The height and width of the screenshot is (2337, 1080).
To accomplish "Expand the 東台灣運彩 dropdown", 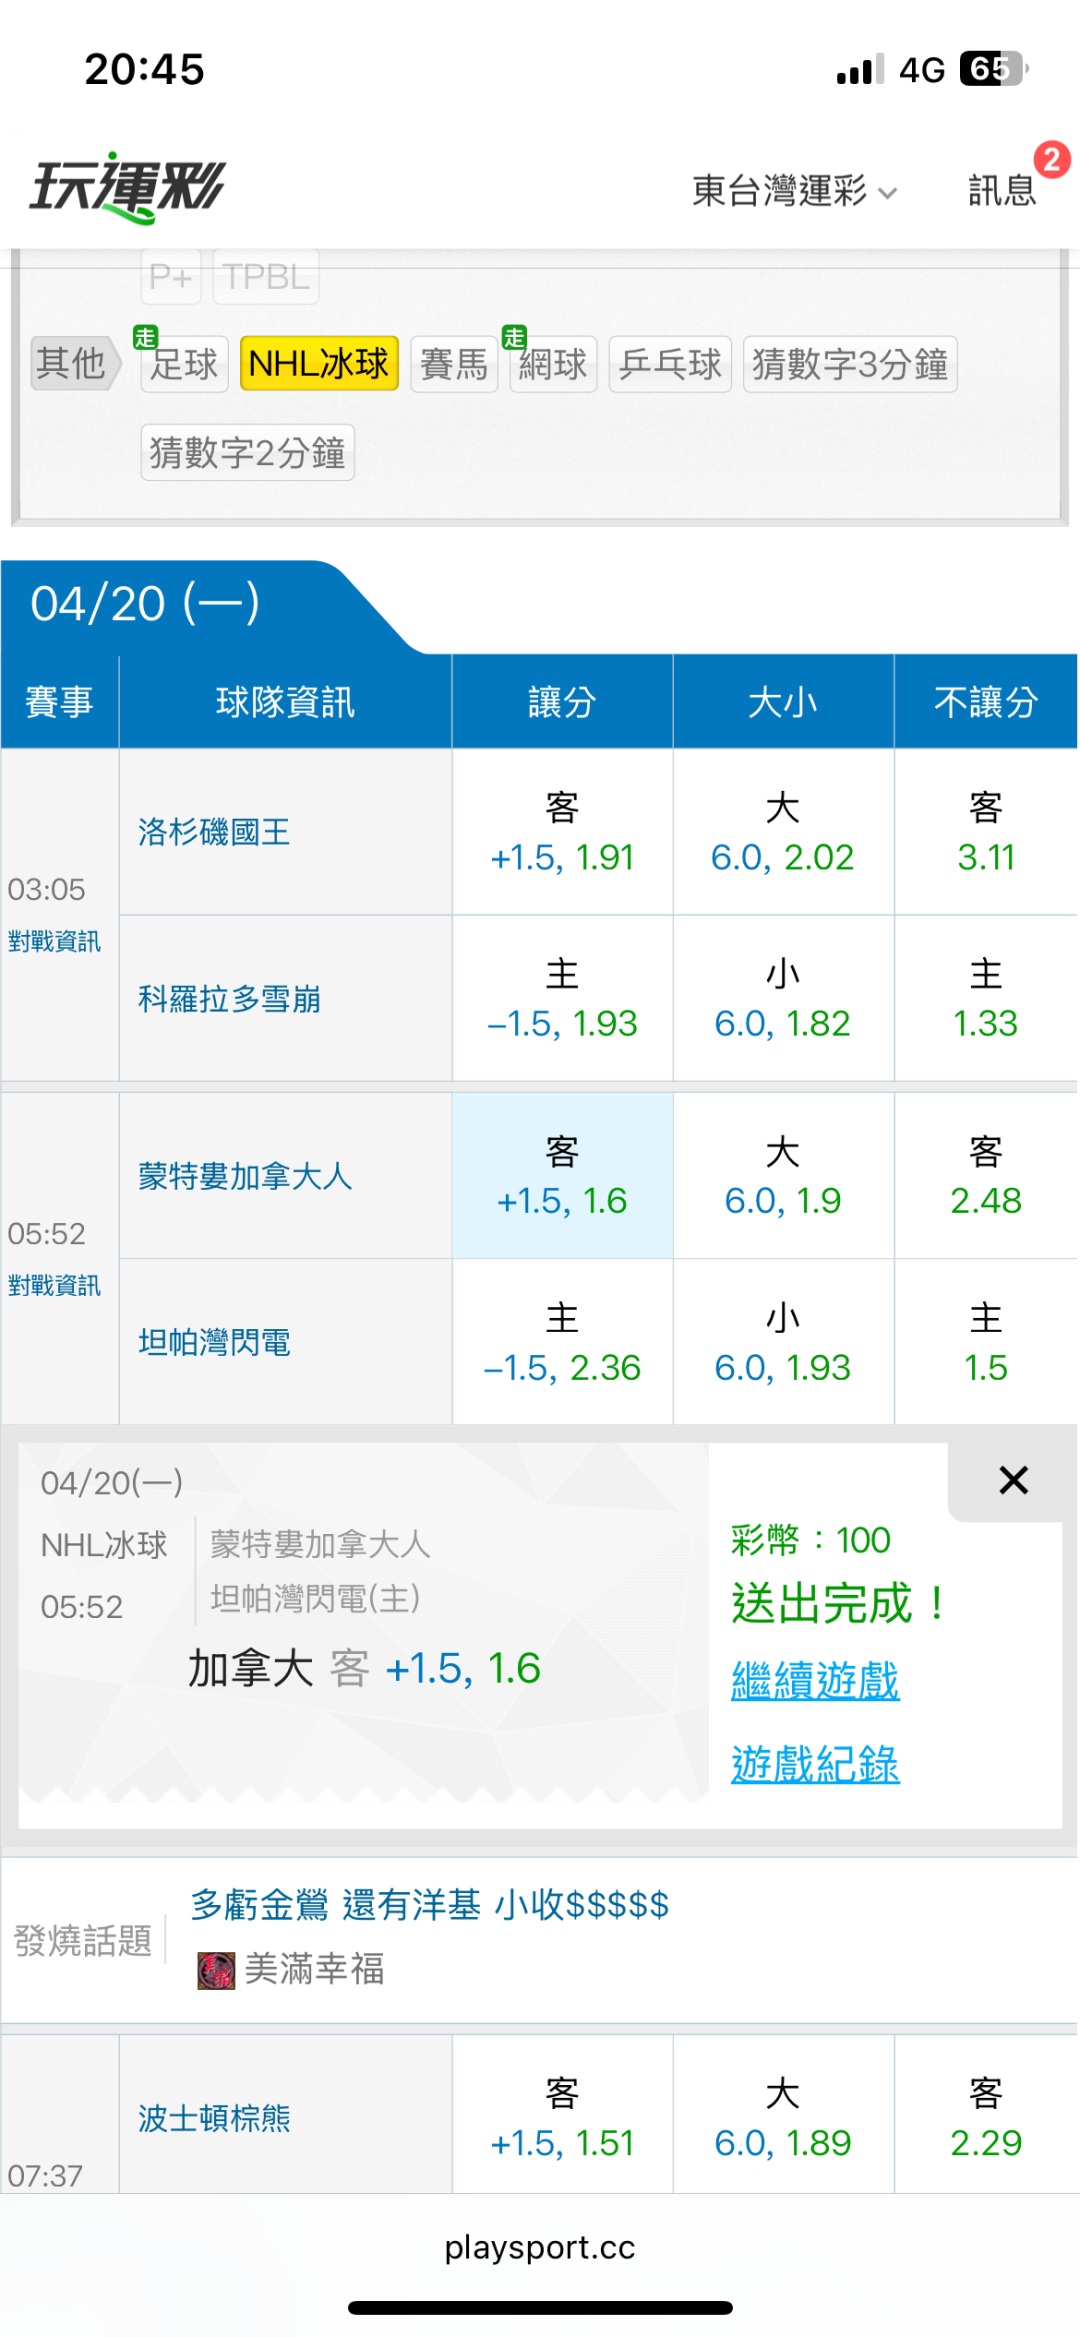I will pyautogui.click(x=794, y=190).
